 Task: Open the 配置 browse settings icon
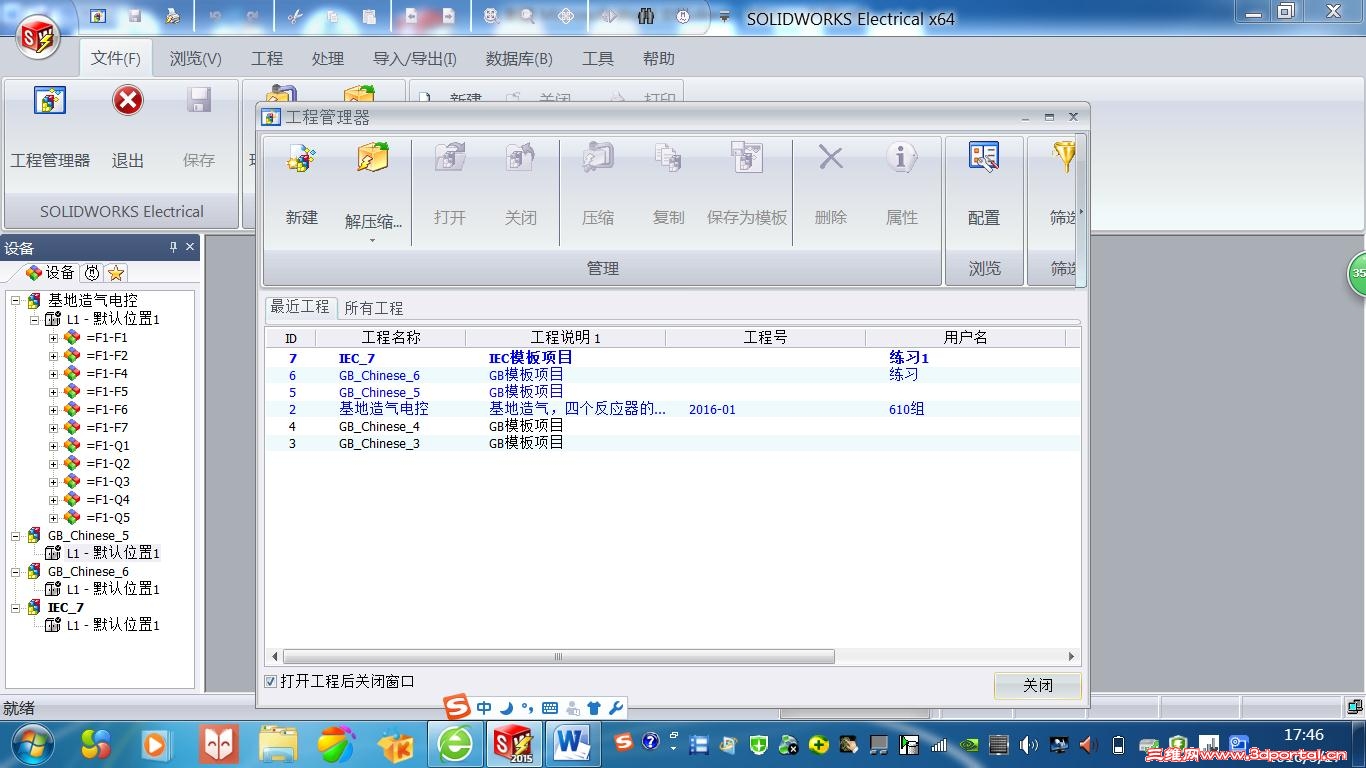[984, 158]
